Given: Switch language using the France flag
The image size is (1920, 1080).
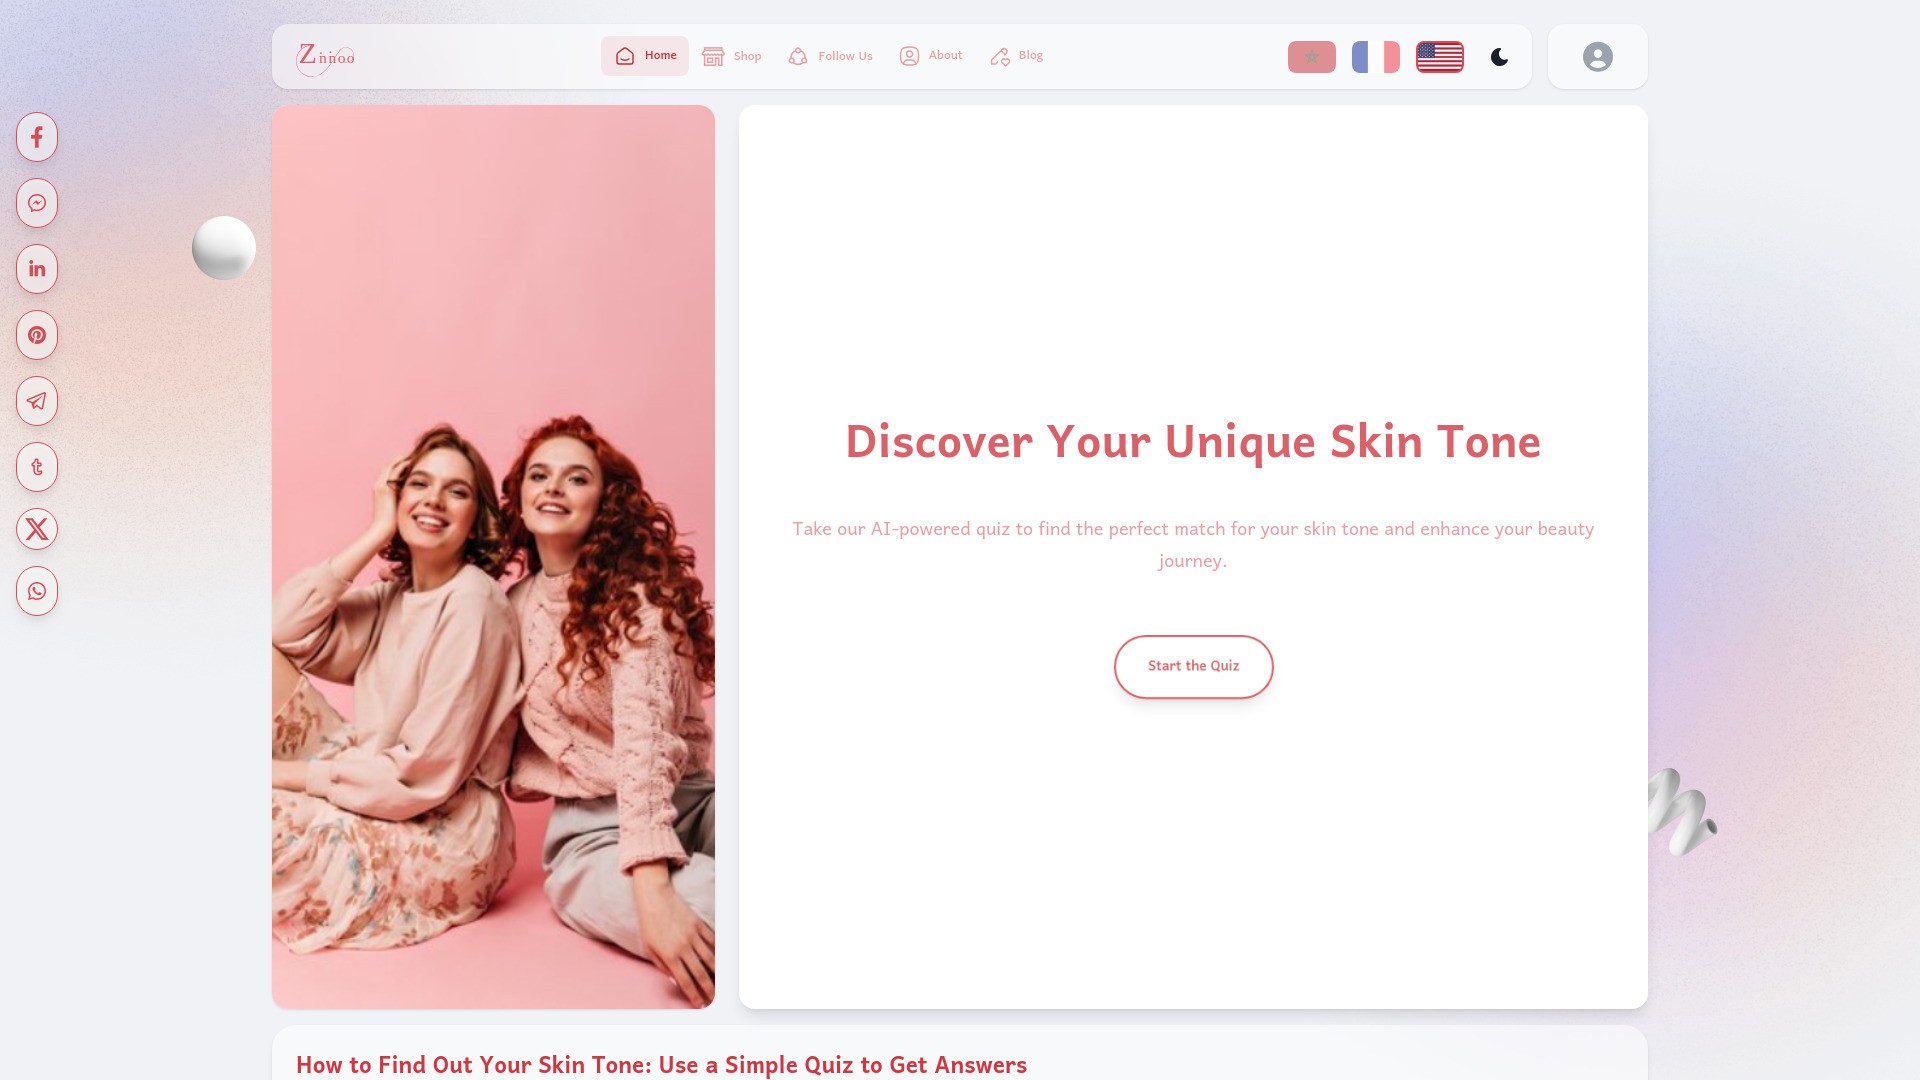Looking at the screenshot, I should (x=1375, y=57).
